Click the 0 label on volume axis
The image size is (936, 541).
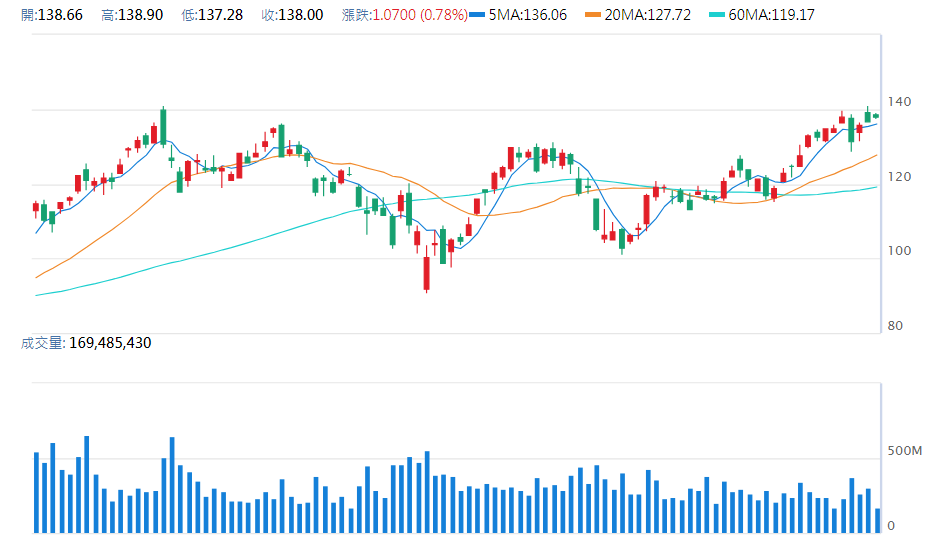pyautogui.click(x=892, y=526)
